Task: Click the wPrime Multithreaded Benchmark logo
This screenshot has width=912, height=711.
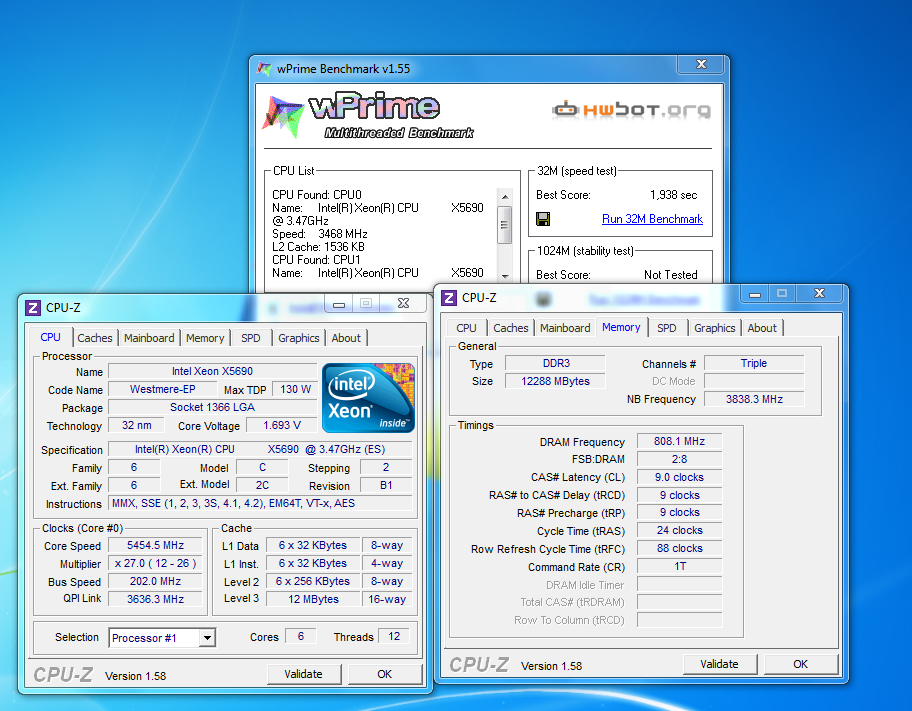Action: tap(369, 115)
